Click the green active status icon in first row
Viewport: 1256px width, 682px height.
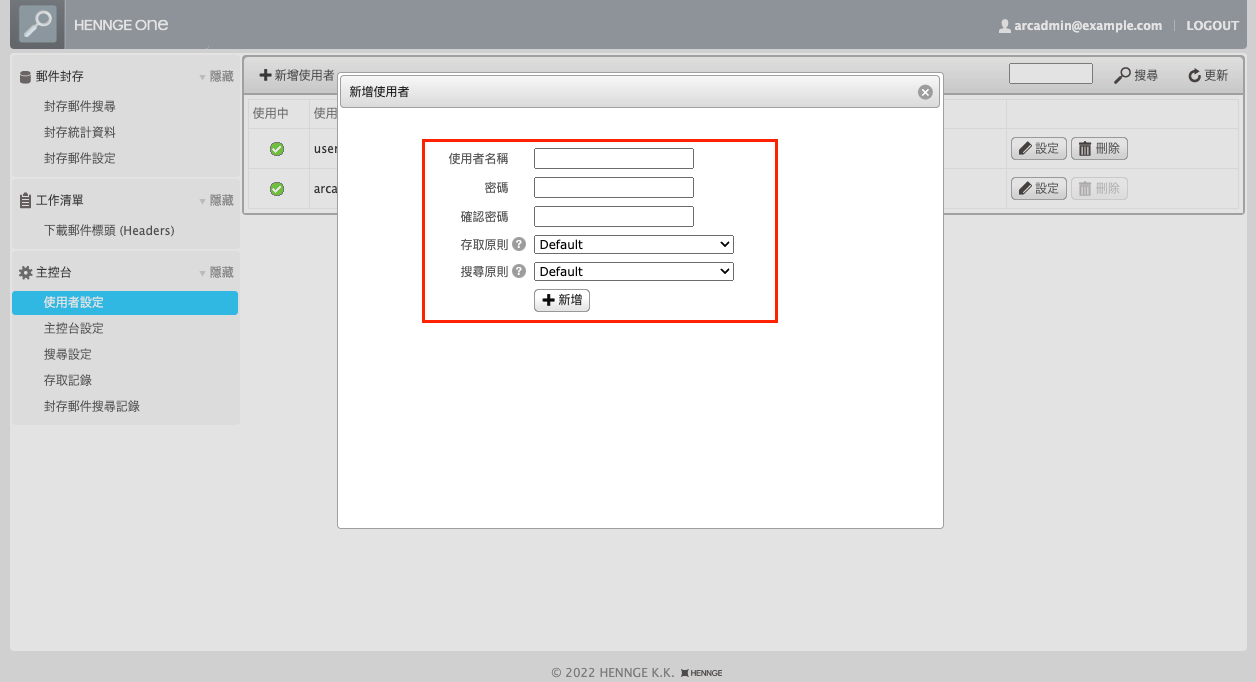[x=277, y=149]
